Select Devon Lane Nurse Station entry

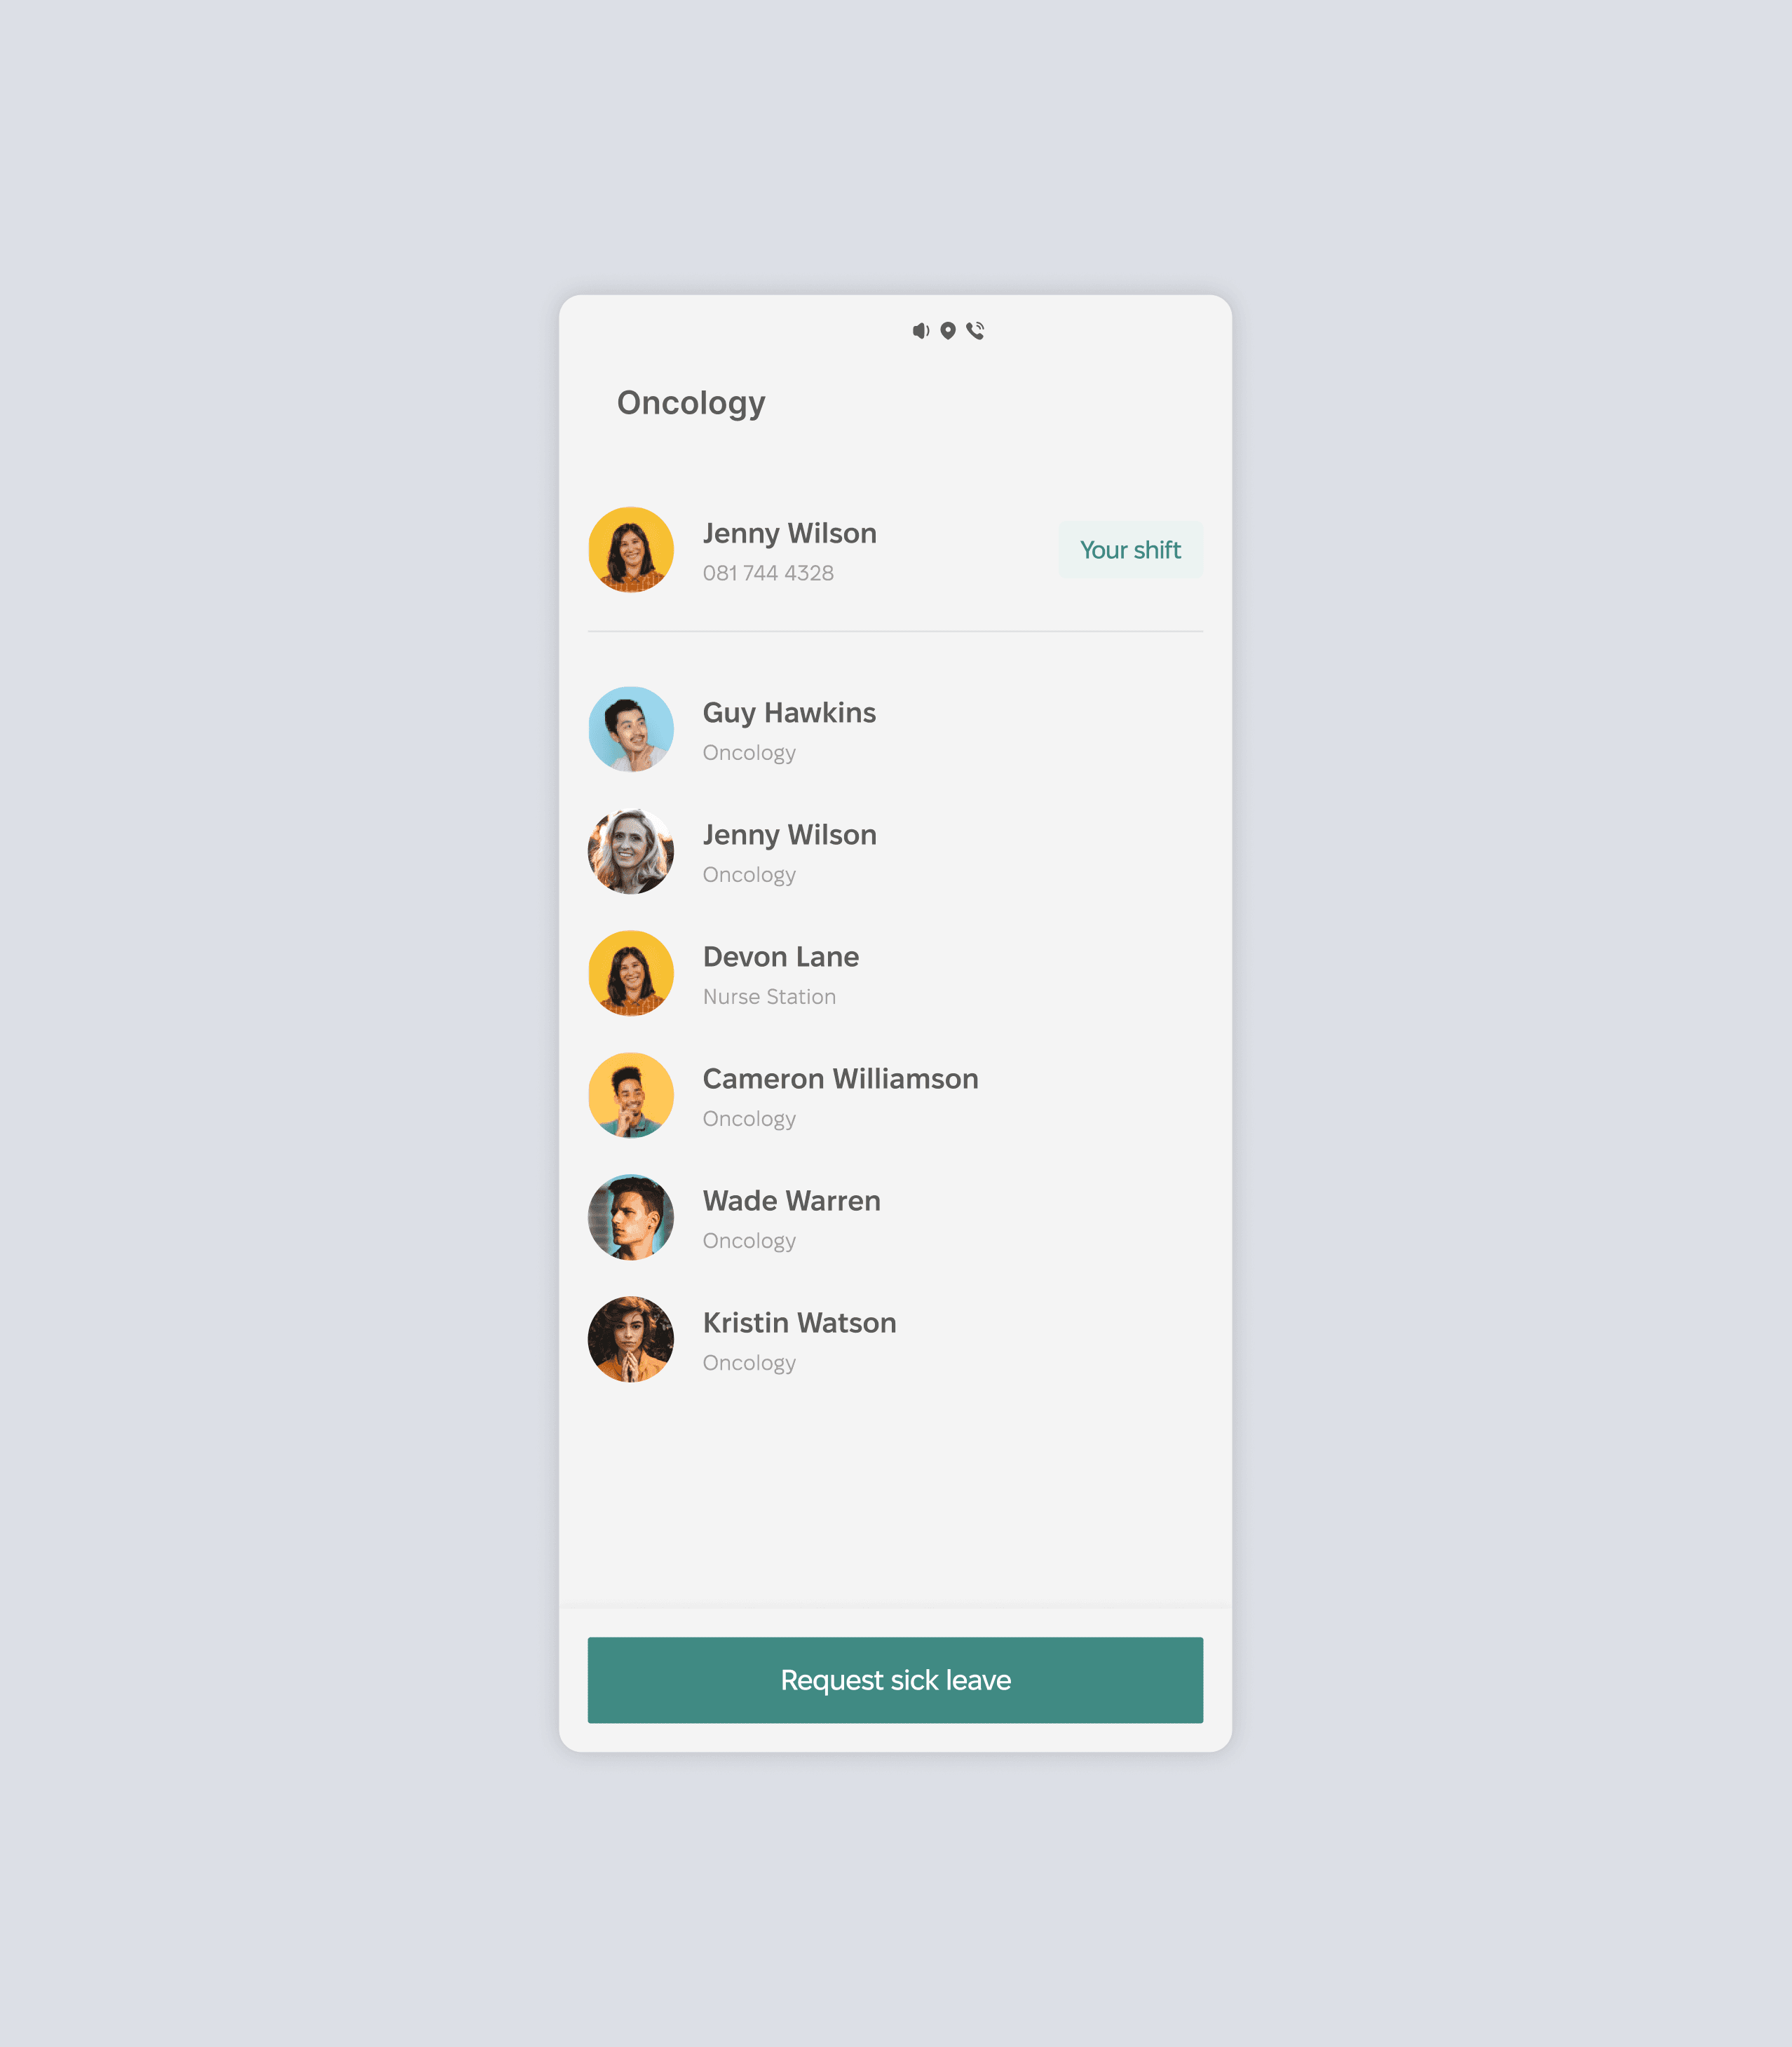tap(895, 973)
